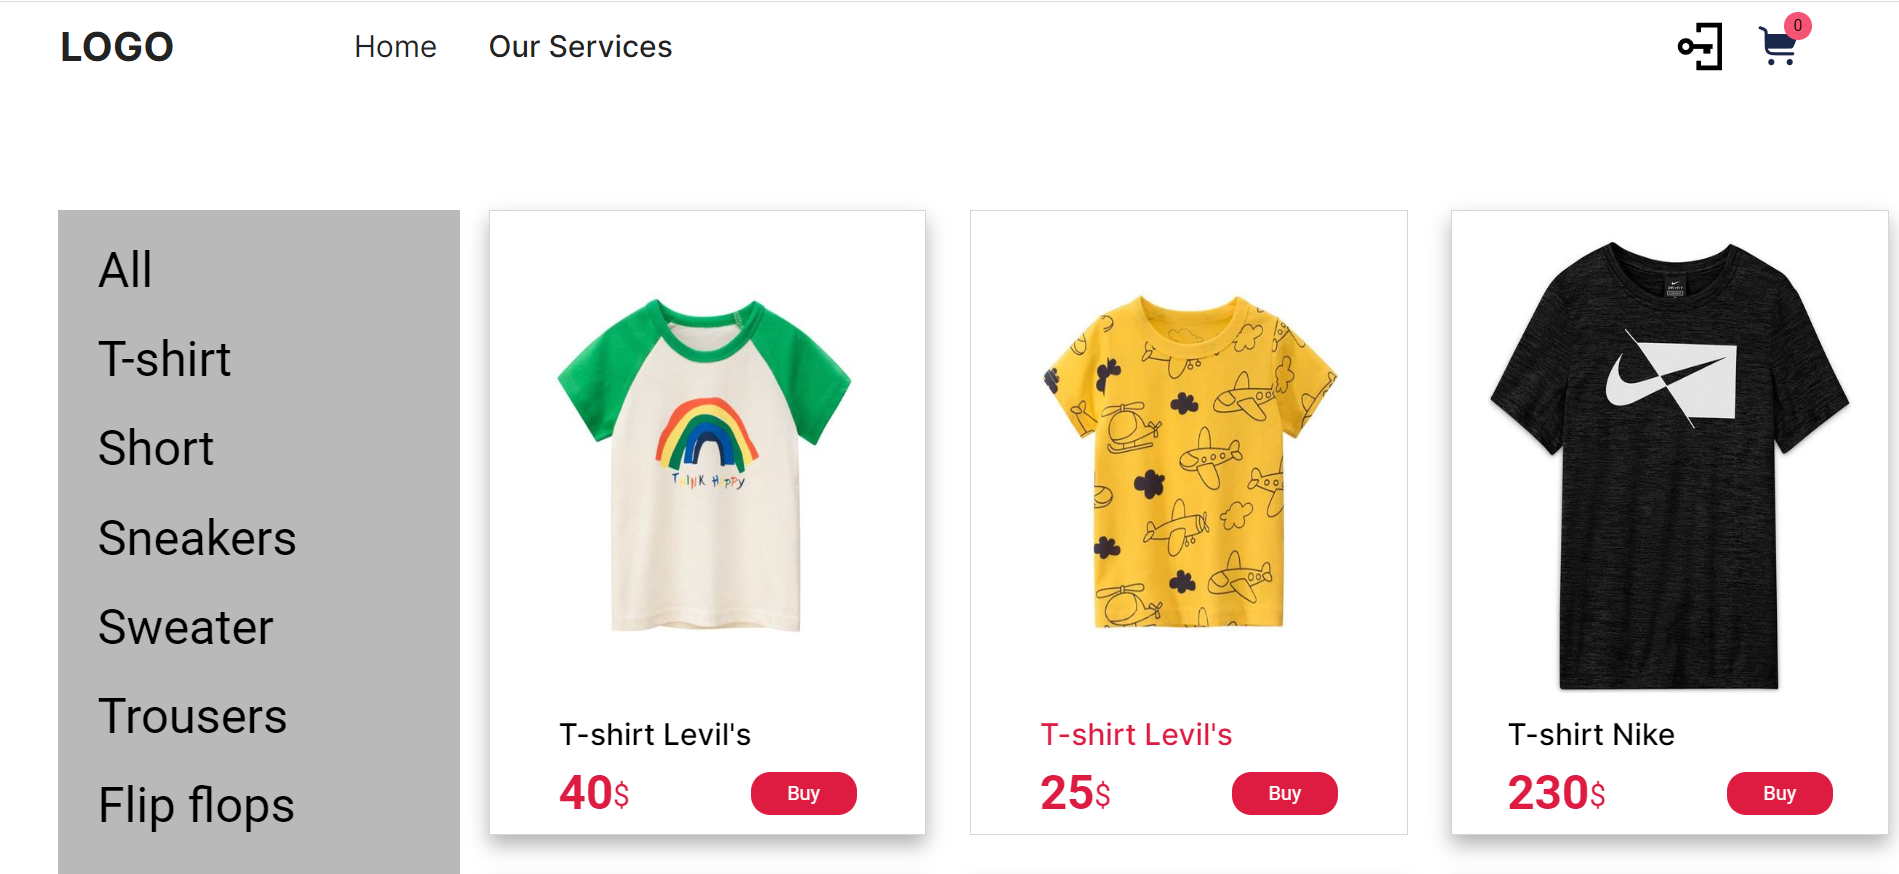This screenshot has height=874, width=1899.
Task: Click the LOGO brand text
Action: click(x=116, y=47)
